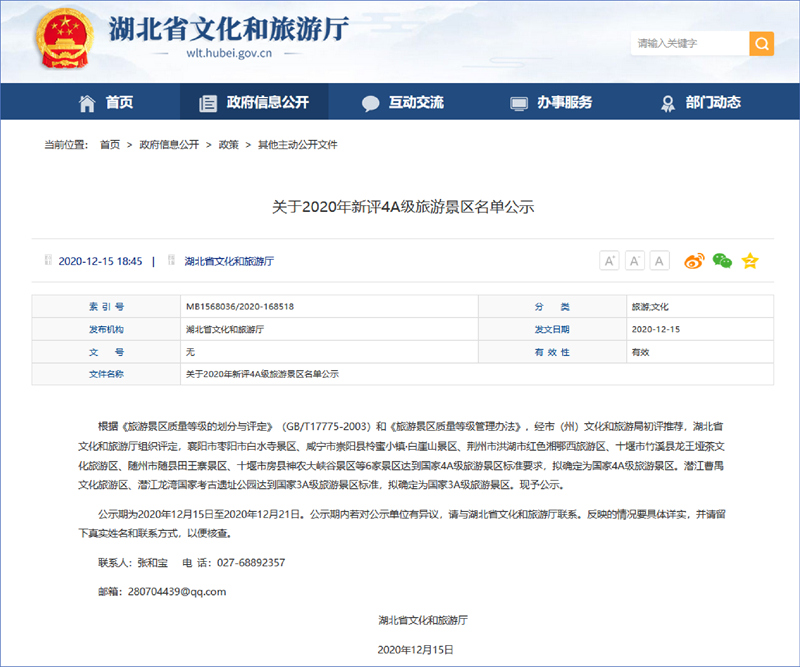Click 其他主动公开文件 breadcrumb link
The width and height of the screenshot is (800, 667).
[298, 145]
